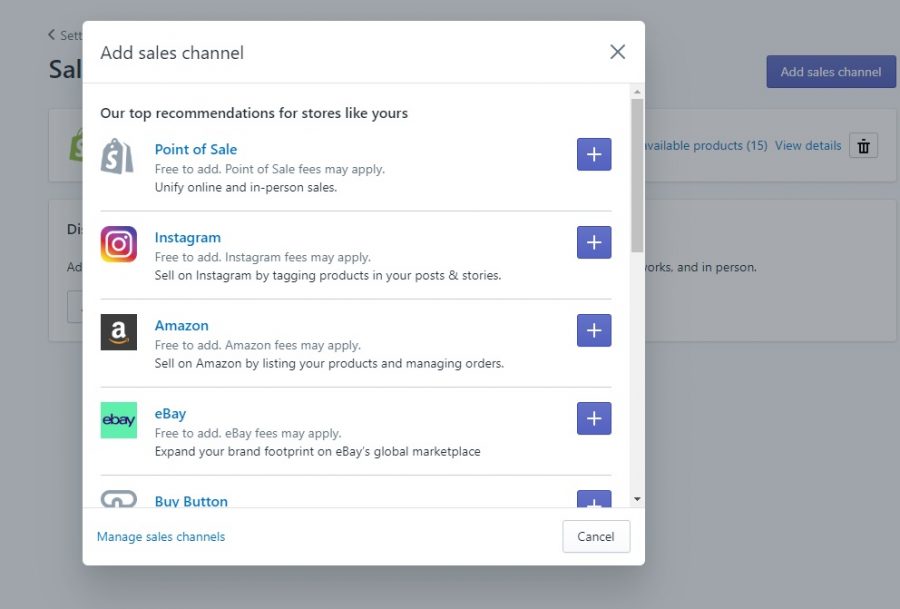Screen dimensions: 900x609
Task: Click available products (15) link
Action: pos(705,146)
